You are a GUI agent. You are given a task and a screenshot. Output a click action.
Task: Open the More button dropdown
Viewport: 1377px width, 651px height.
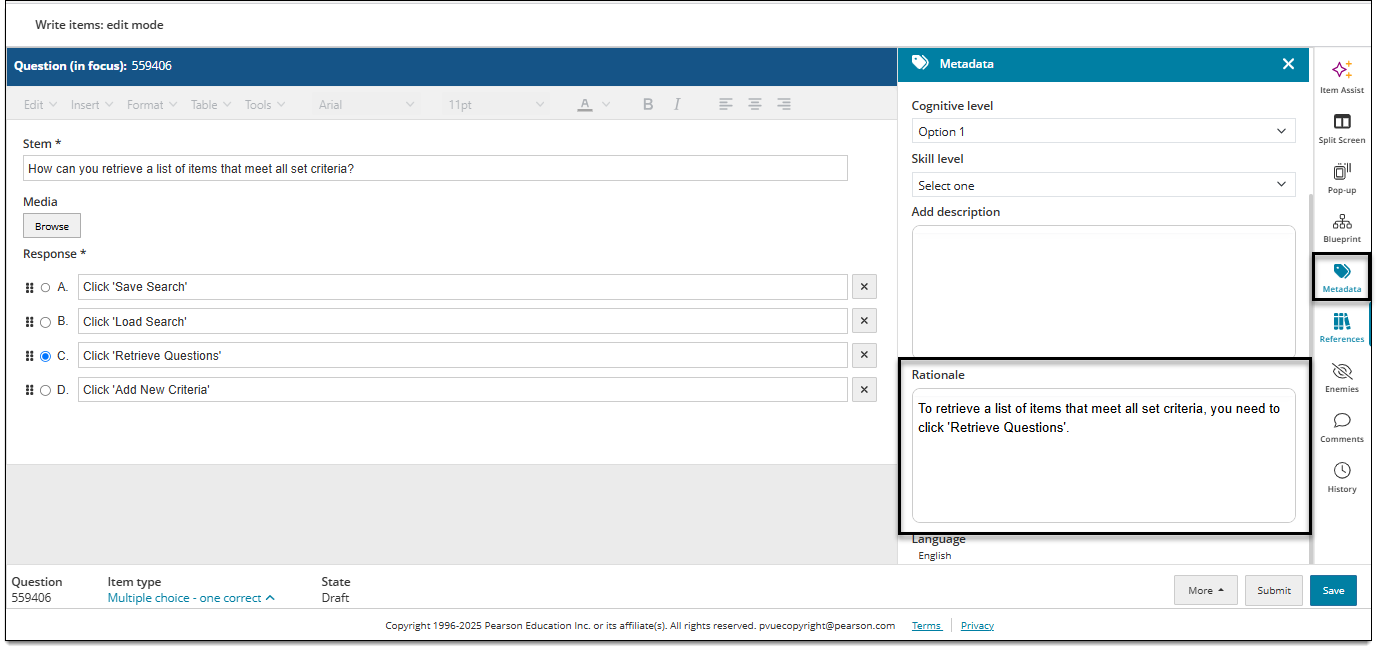click(x=1206, y=590)
